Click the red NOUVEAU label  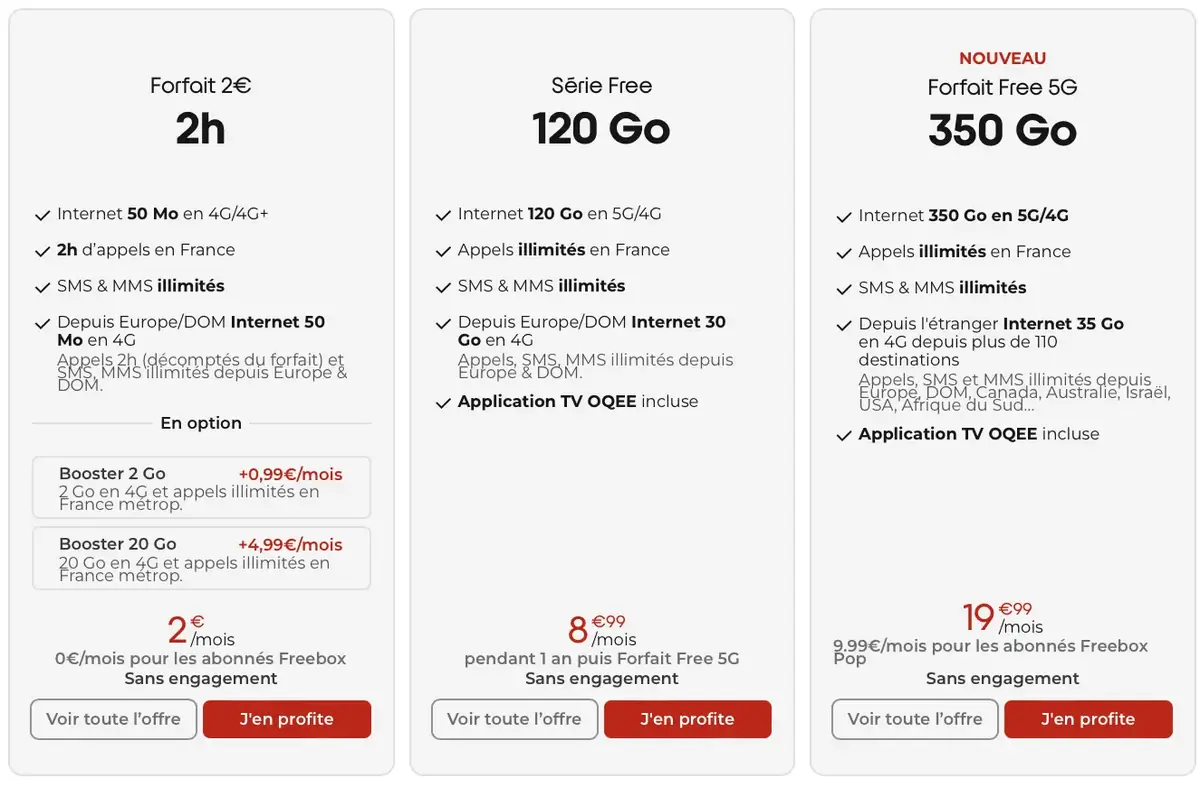tap(1002, 58)
